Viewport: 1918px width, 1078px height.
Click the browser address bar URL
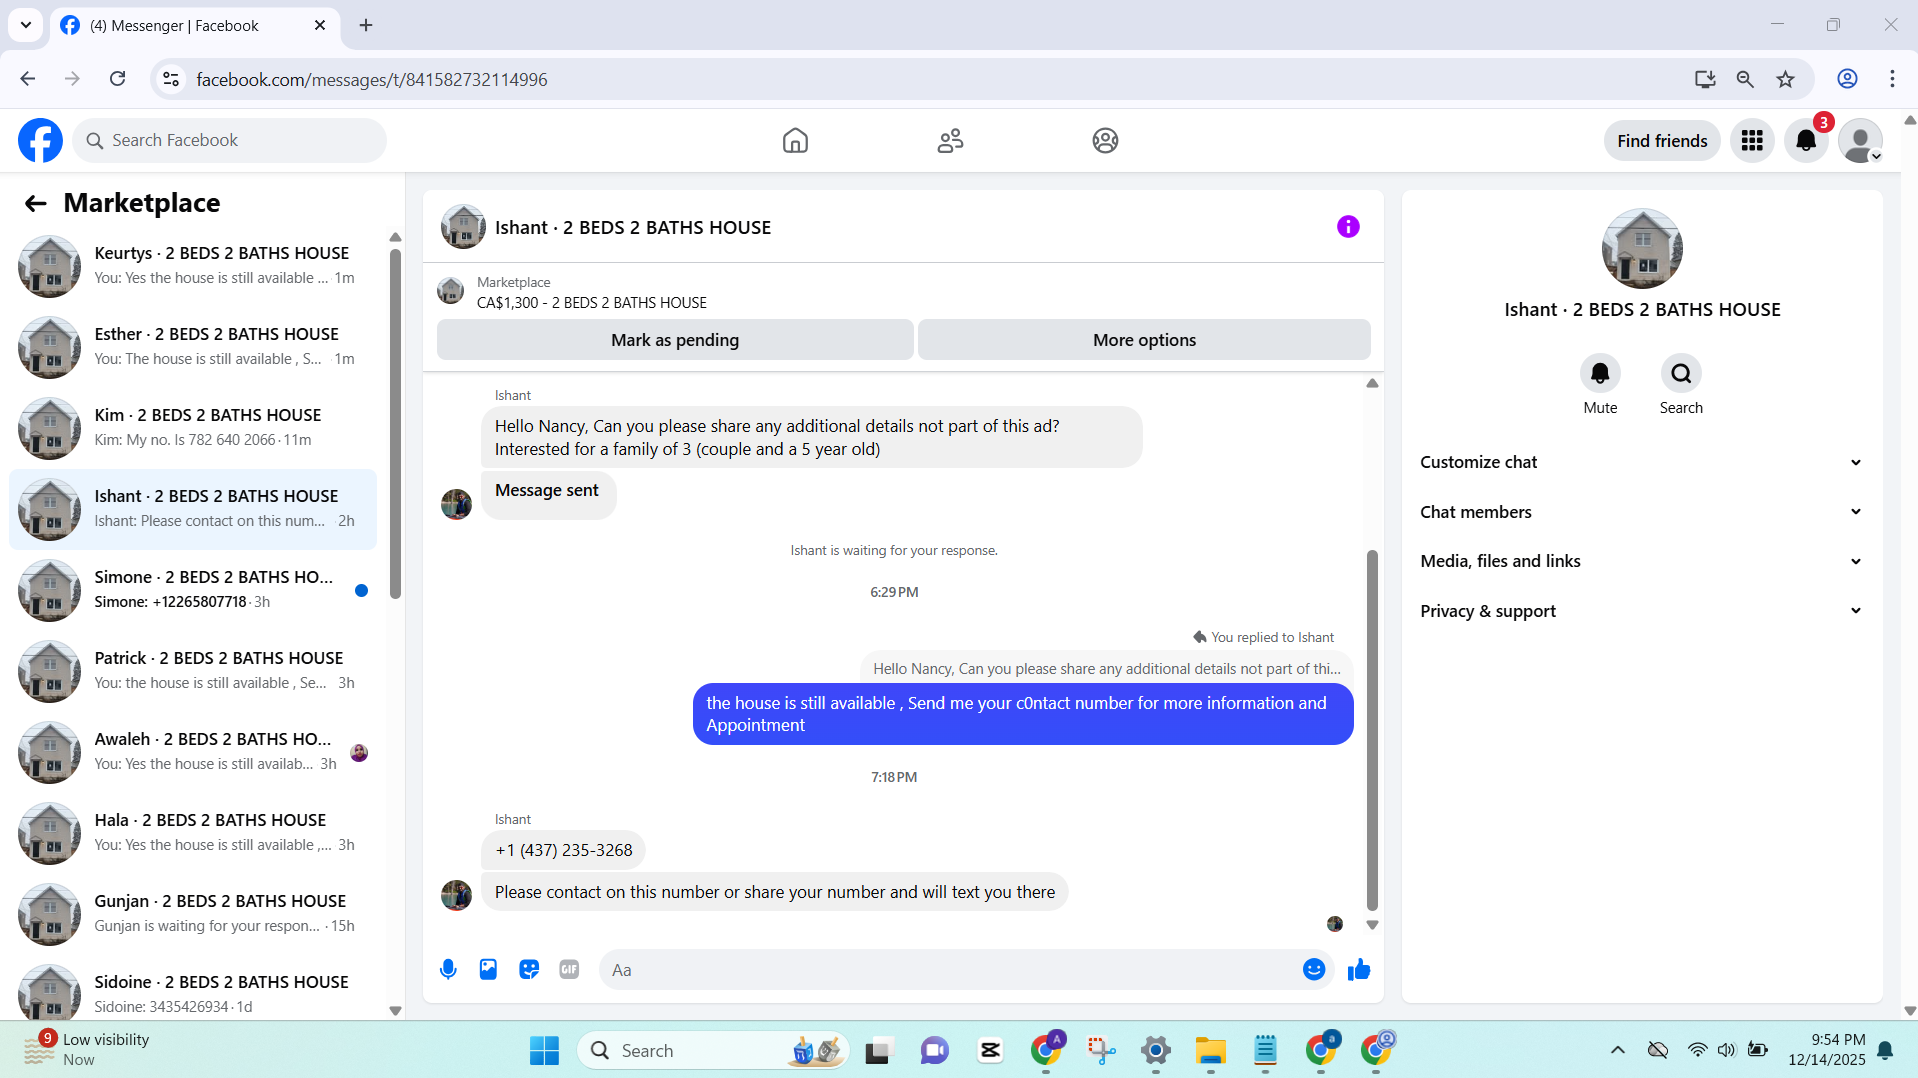coord(371,79)
